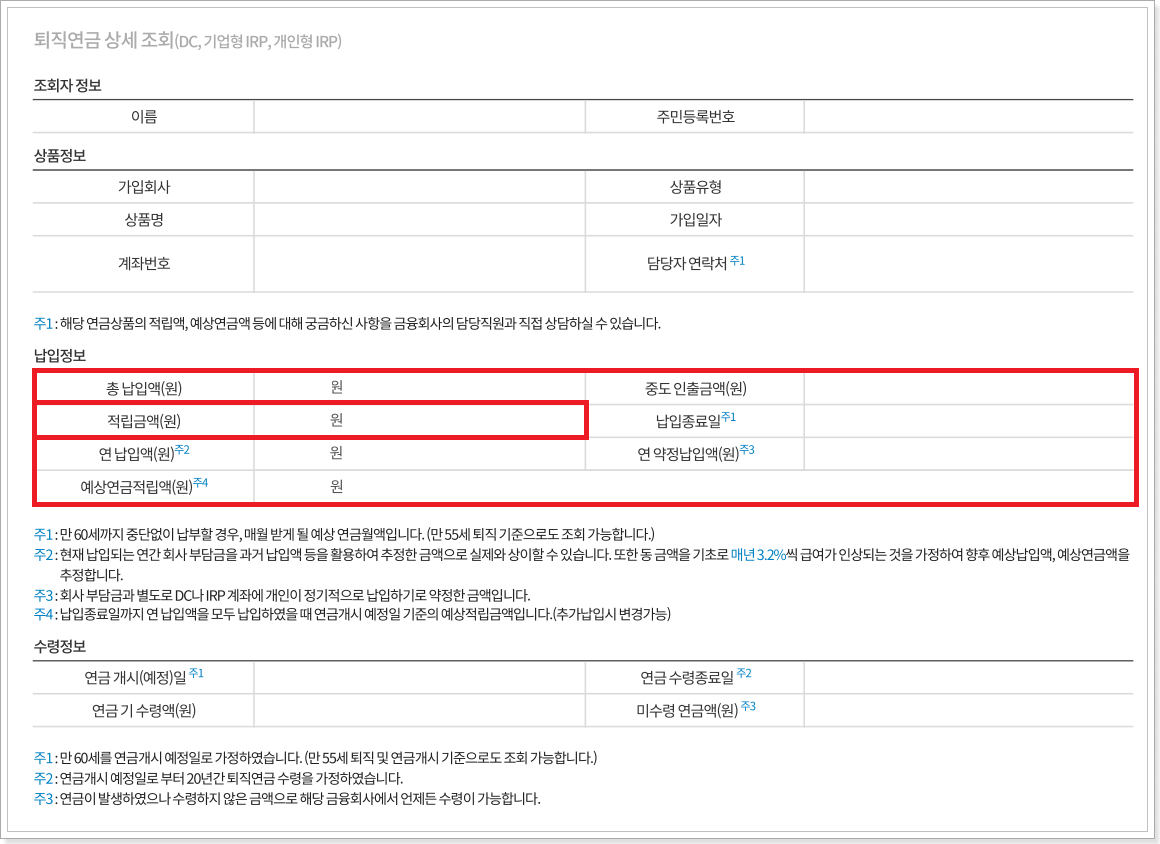1160x844 pixels.
Task: Click the '미수령 연금액(원)' label cell
Action: point(695,711)
